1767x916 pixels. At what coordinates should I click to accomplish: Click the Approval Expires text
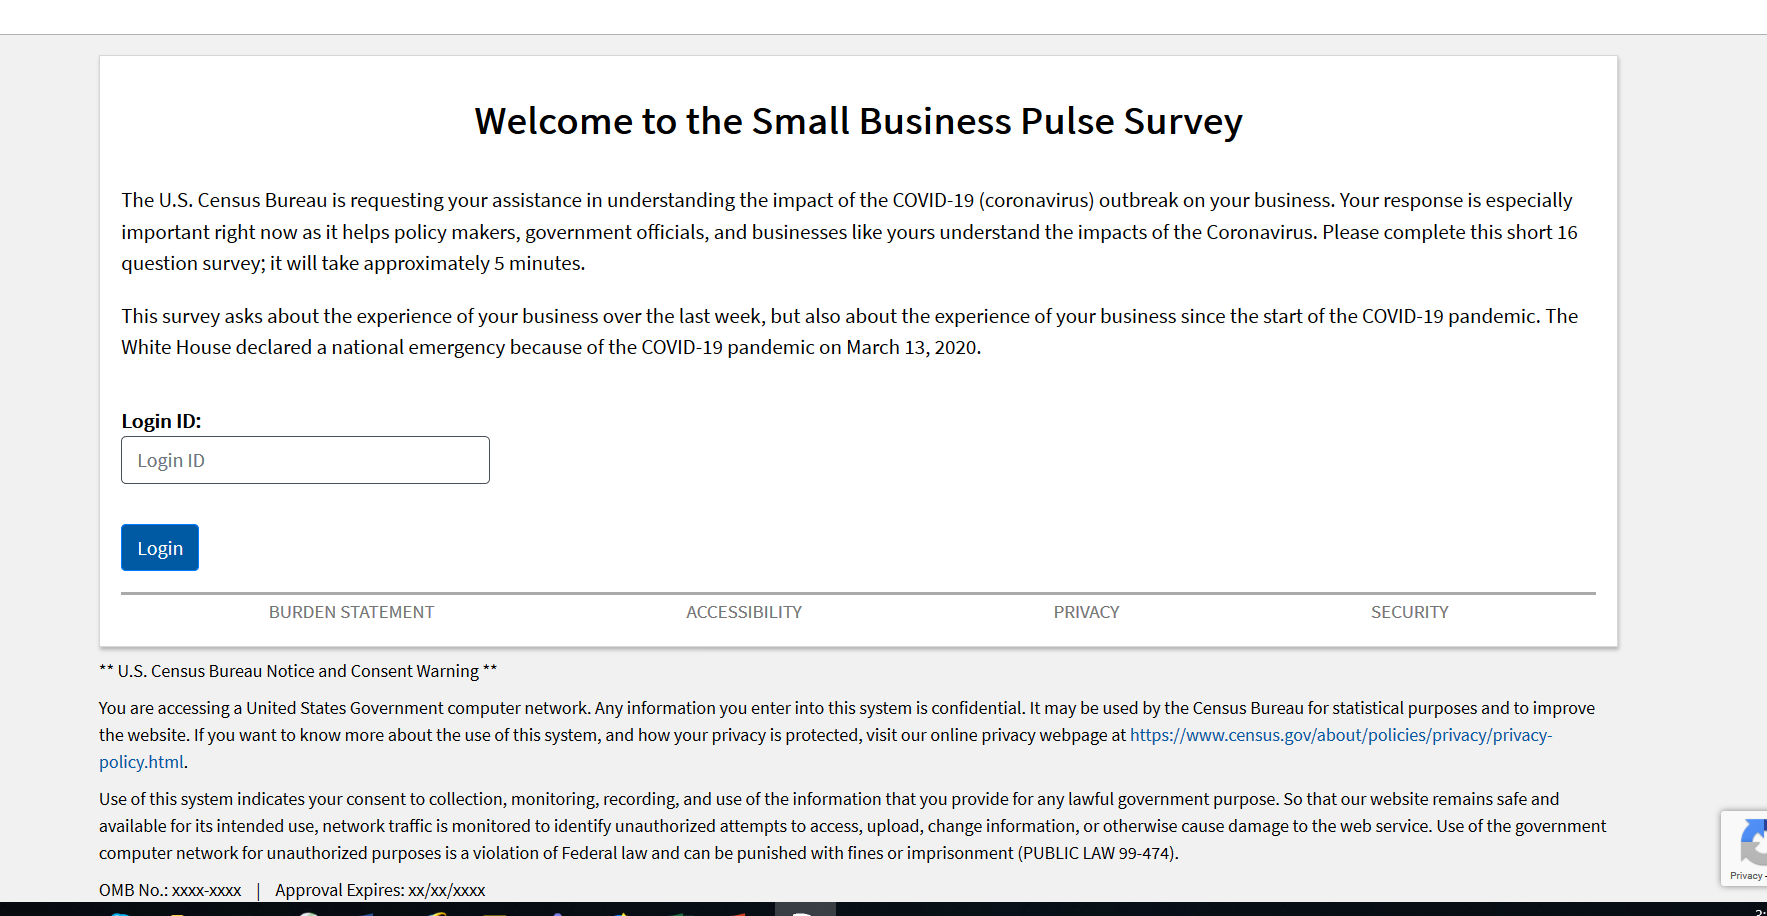[x=380, y=890]
